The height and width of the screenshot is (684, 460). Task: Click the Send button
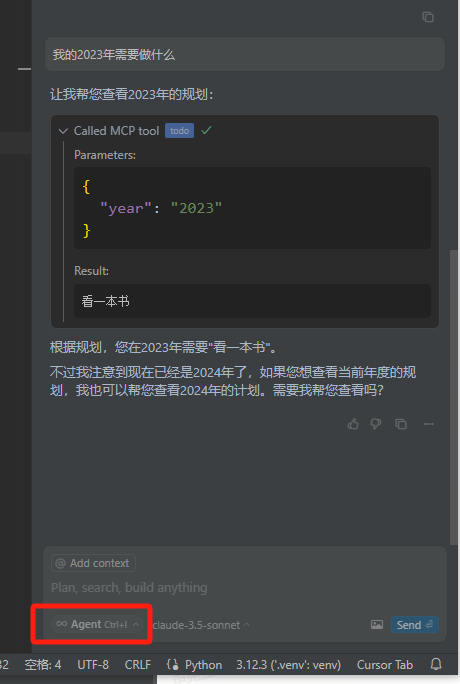coord(415,625)
